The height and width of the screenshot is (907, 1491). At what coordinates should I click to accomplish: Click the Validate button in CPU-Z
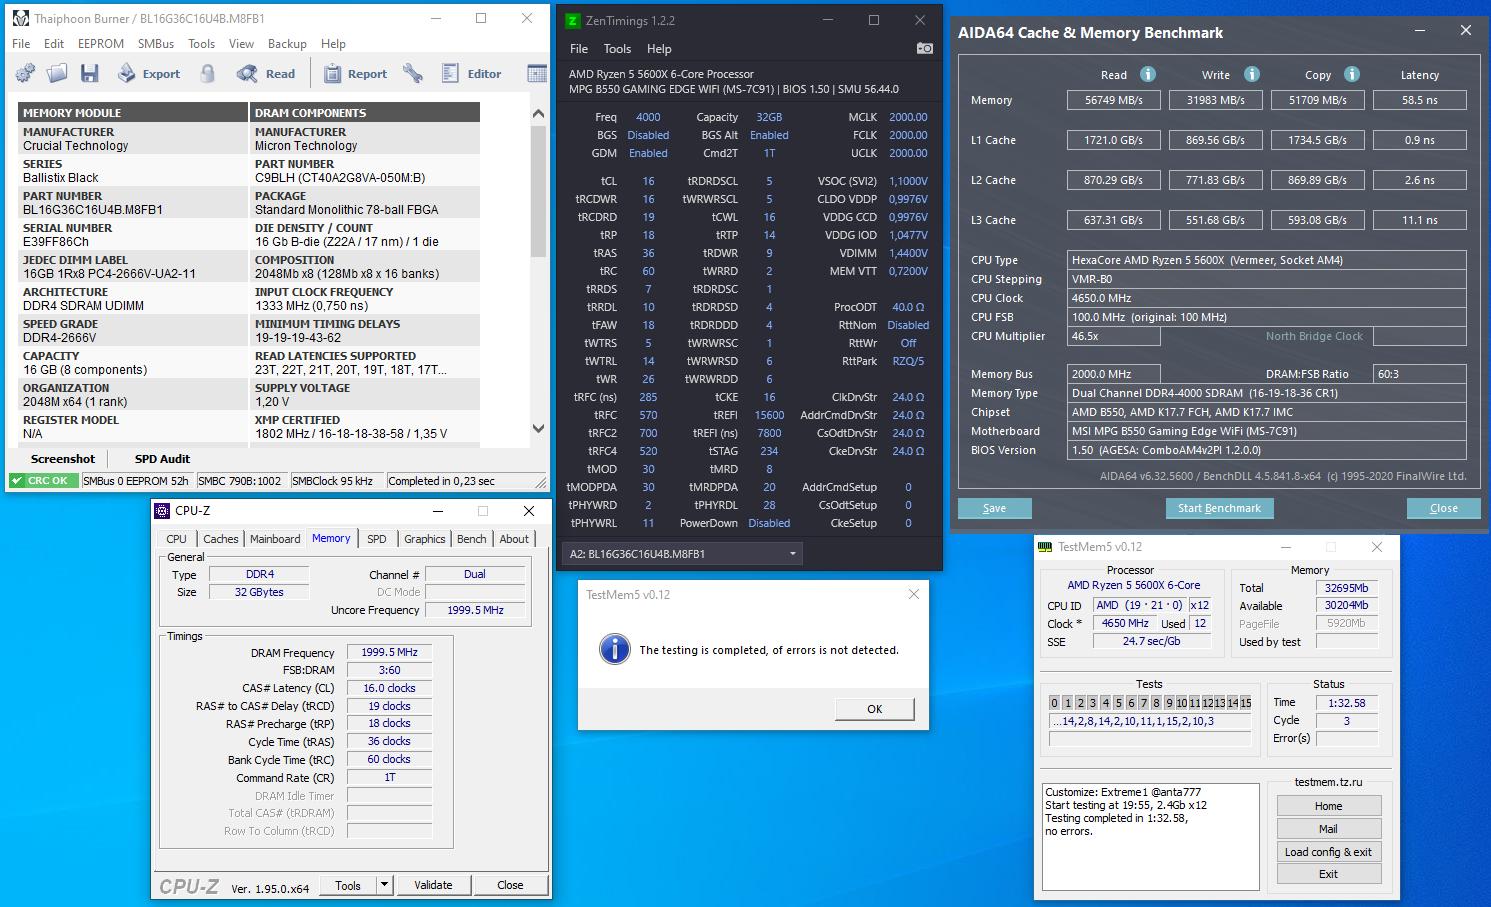pos(433,885)
